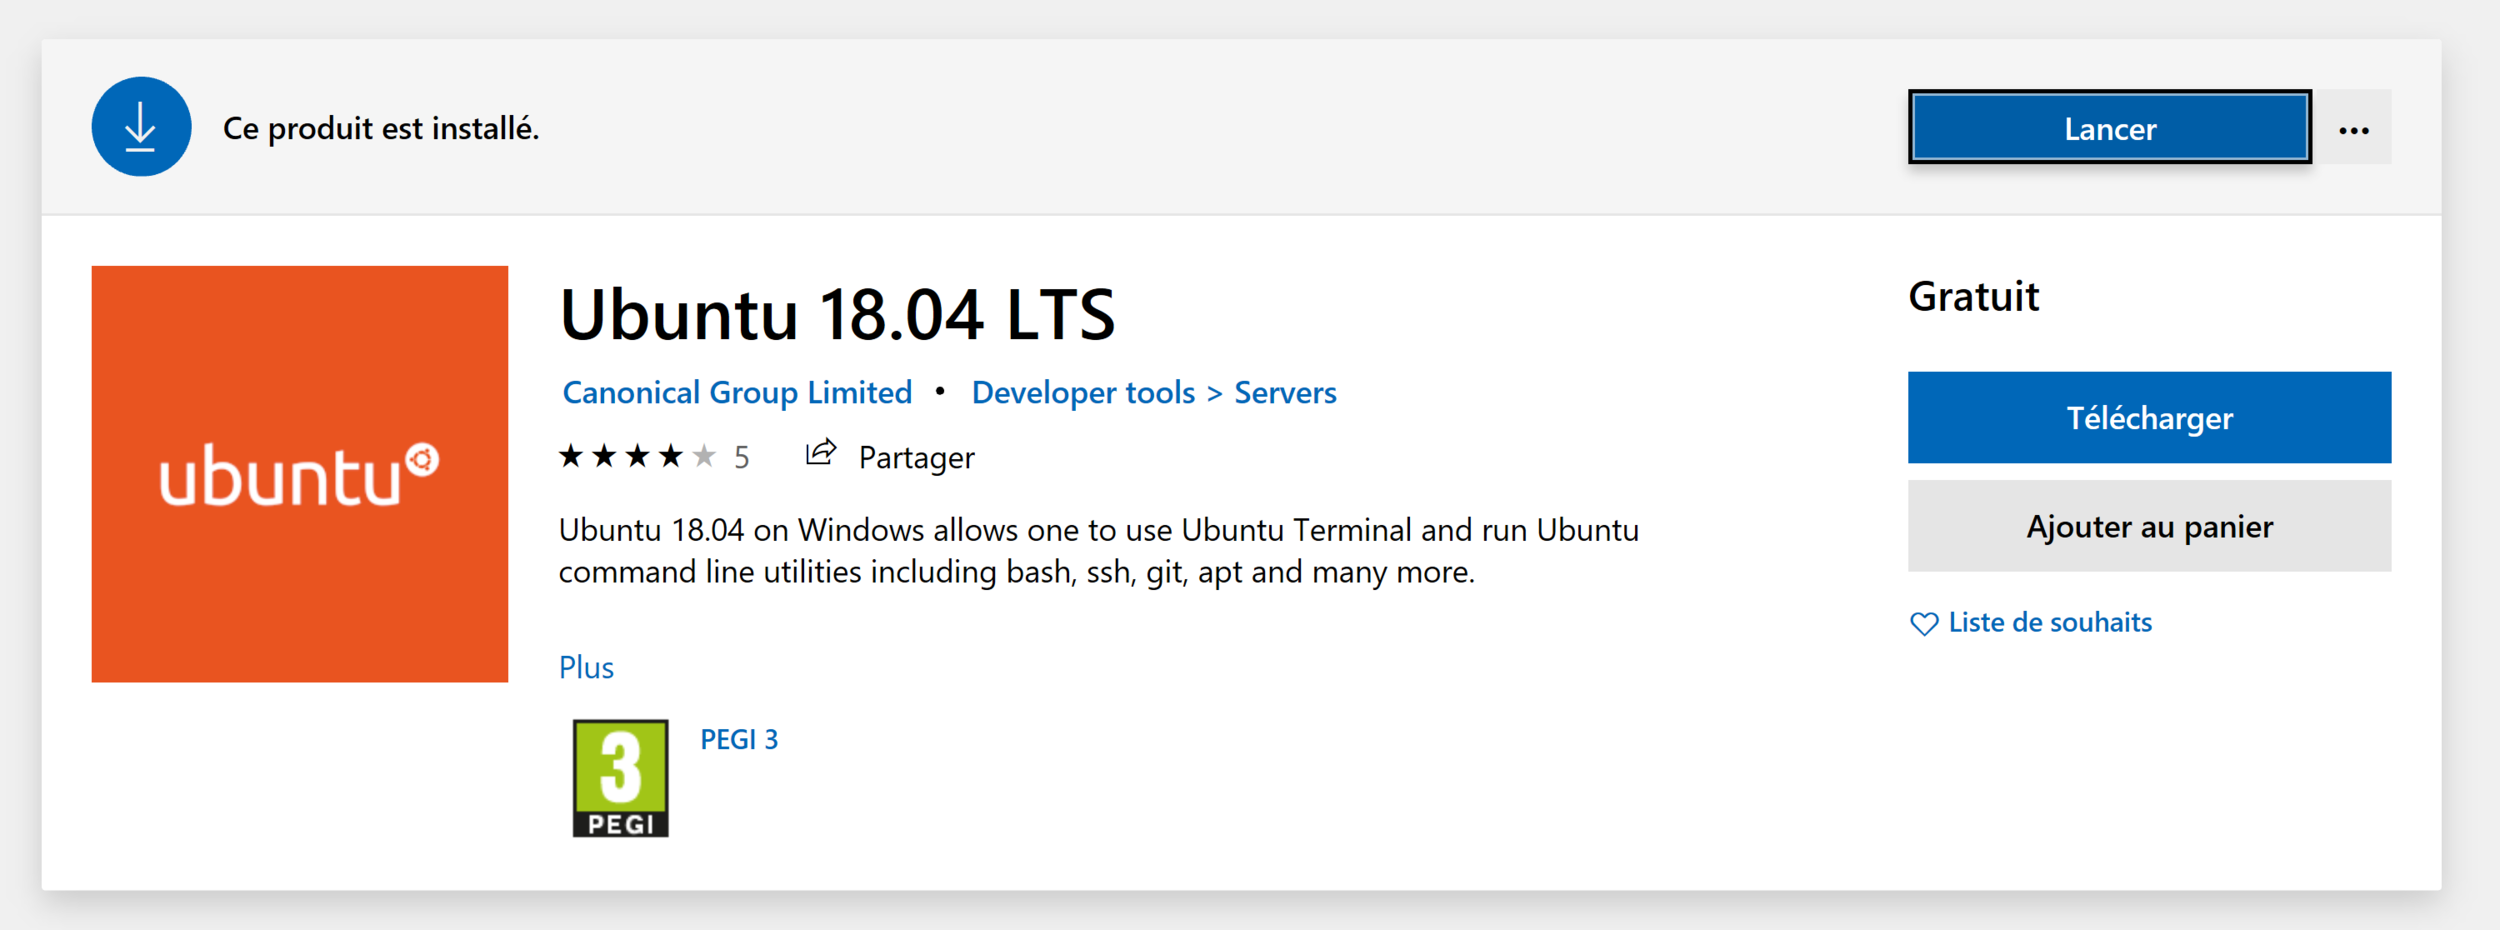
Task: Open Liste de souhaits link
Action: pos(2050,622)
